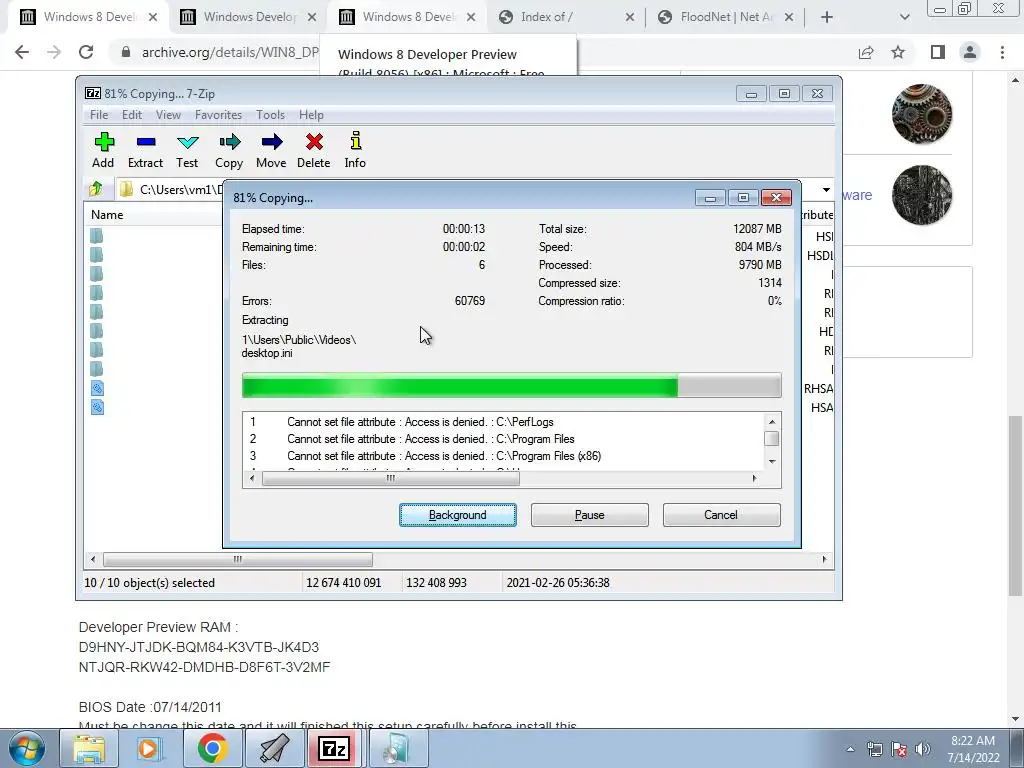The height and width of the screenshot is (768, 1024).
Task: Click the Test toolbar icon
Action: (187, 150)
